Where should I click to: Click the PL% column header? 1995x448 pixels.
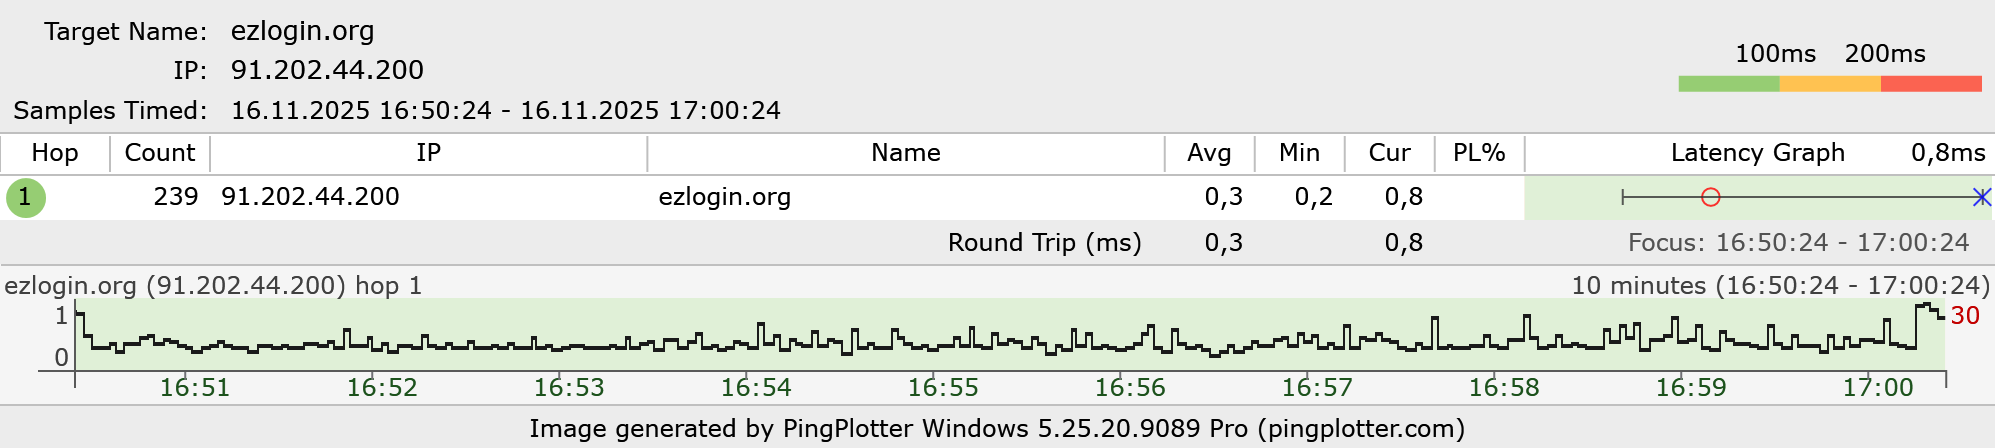(1479, 153)
